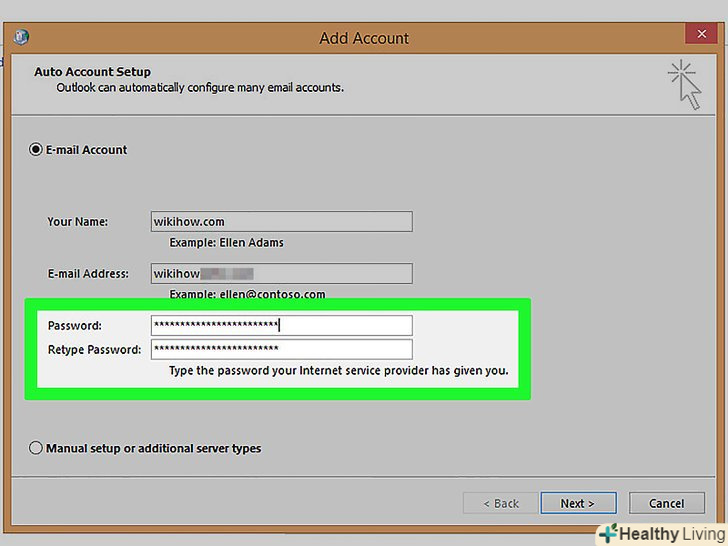Click the E-mail Address input field
The width and height of the screenshot is (728, 546).
281,273
